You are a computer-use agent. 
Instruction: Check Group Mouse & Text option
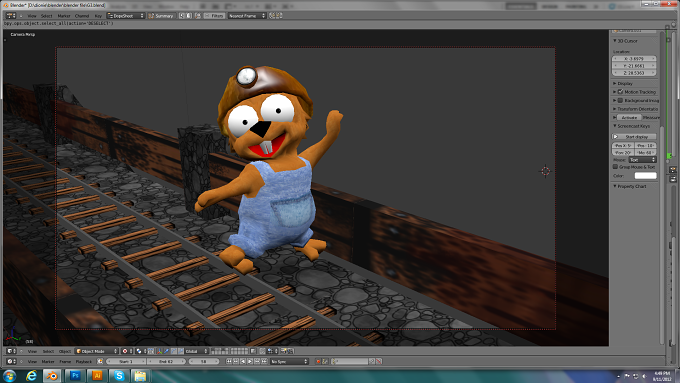click(615, 167)
